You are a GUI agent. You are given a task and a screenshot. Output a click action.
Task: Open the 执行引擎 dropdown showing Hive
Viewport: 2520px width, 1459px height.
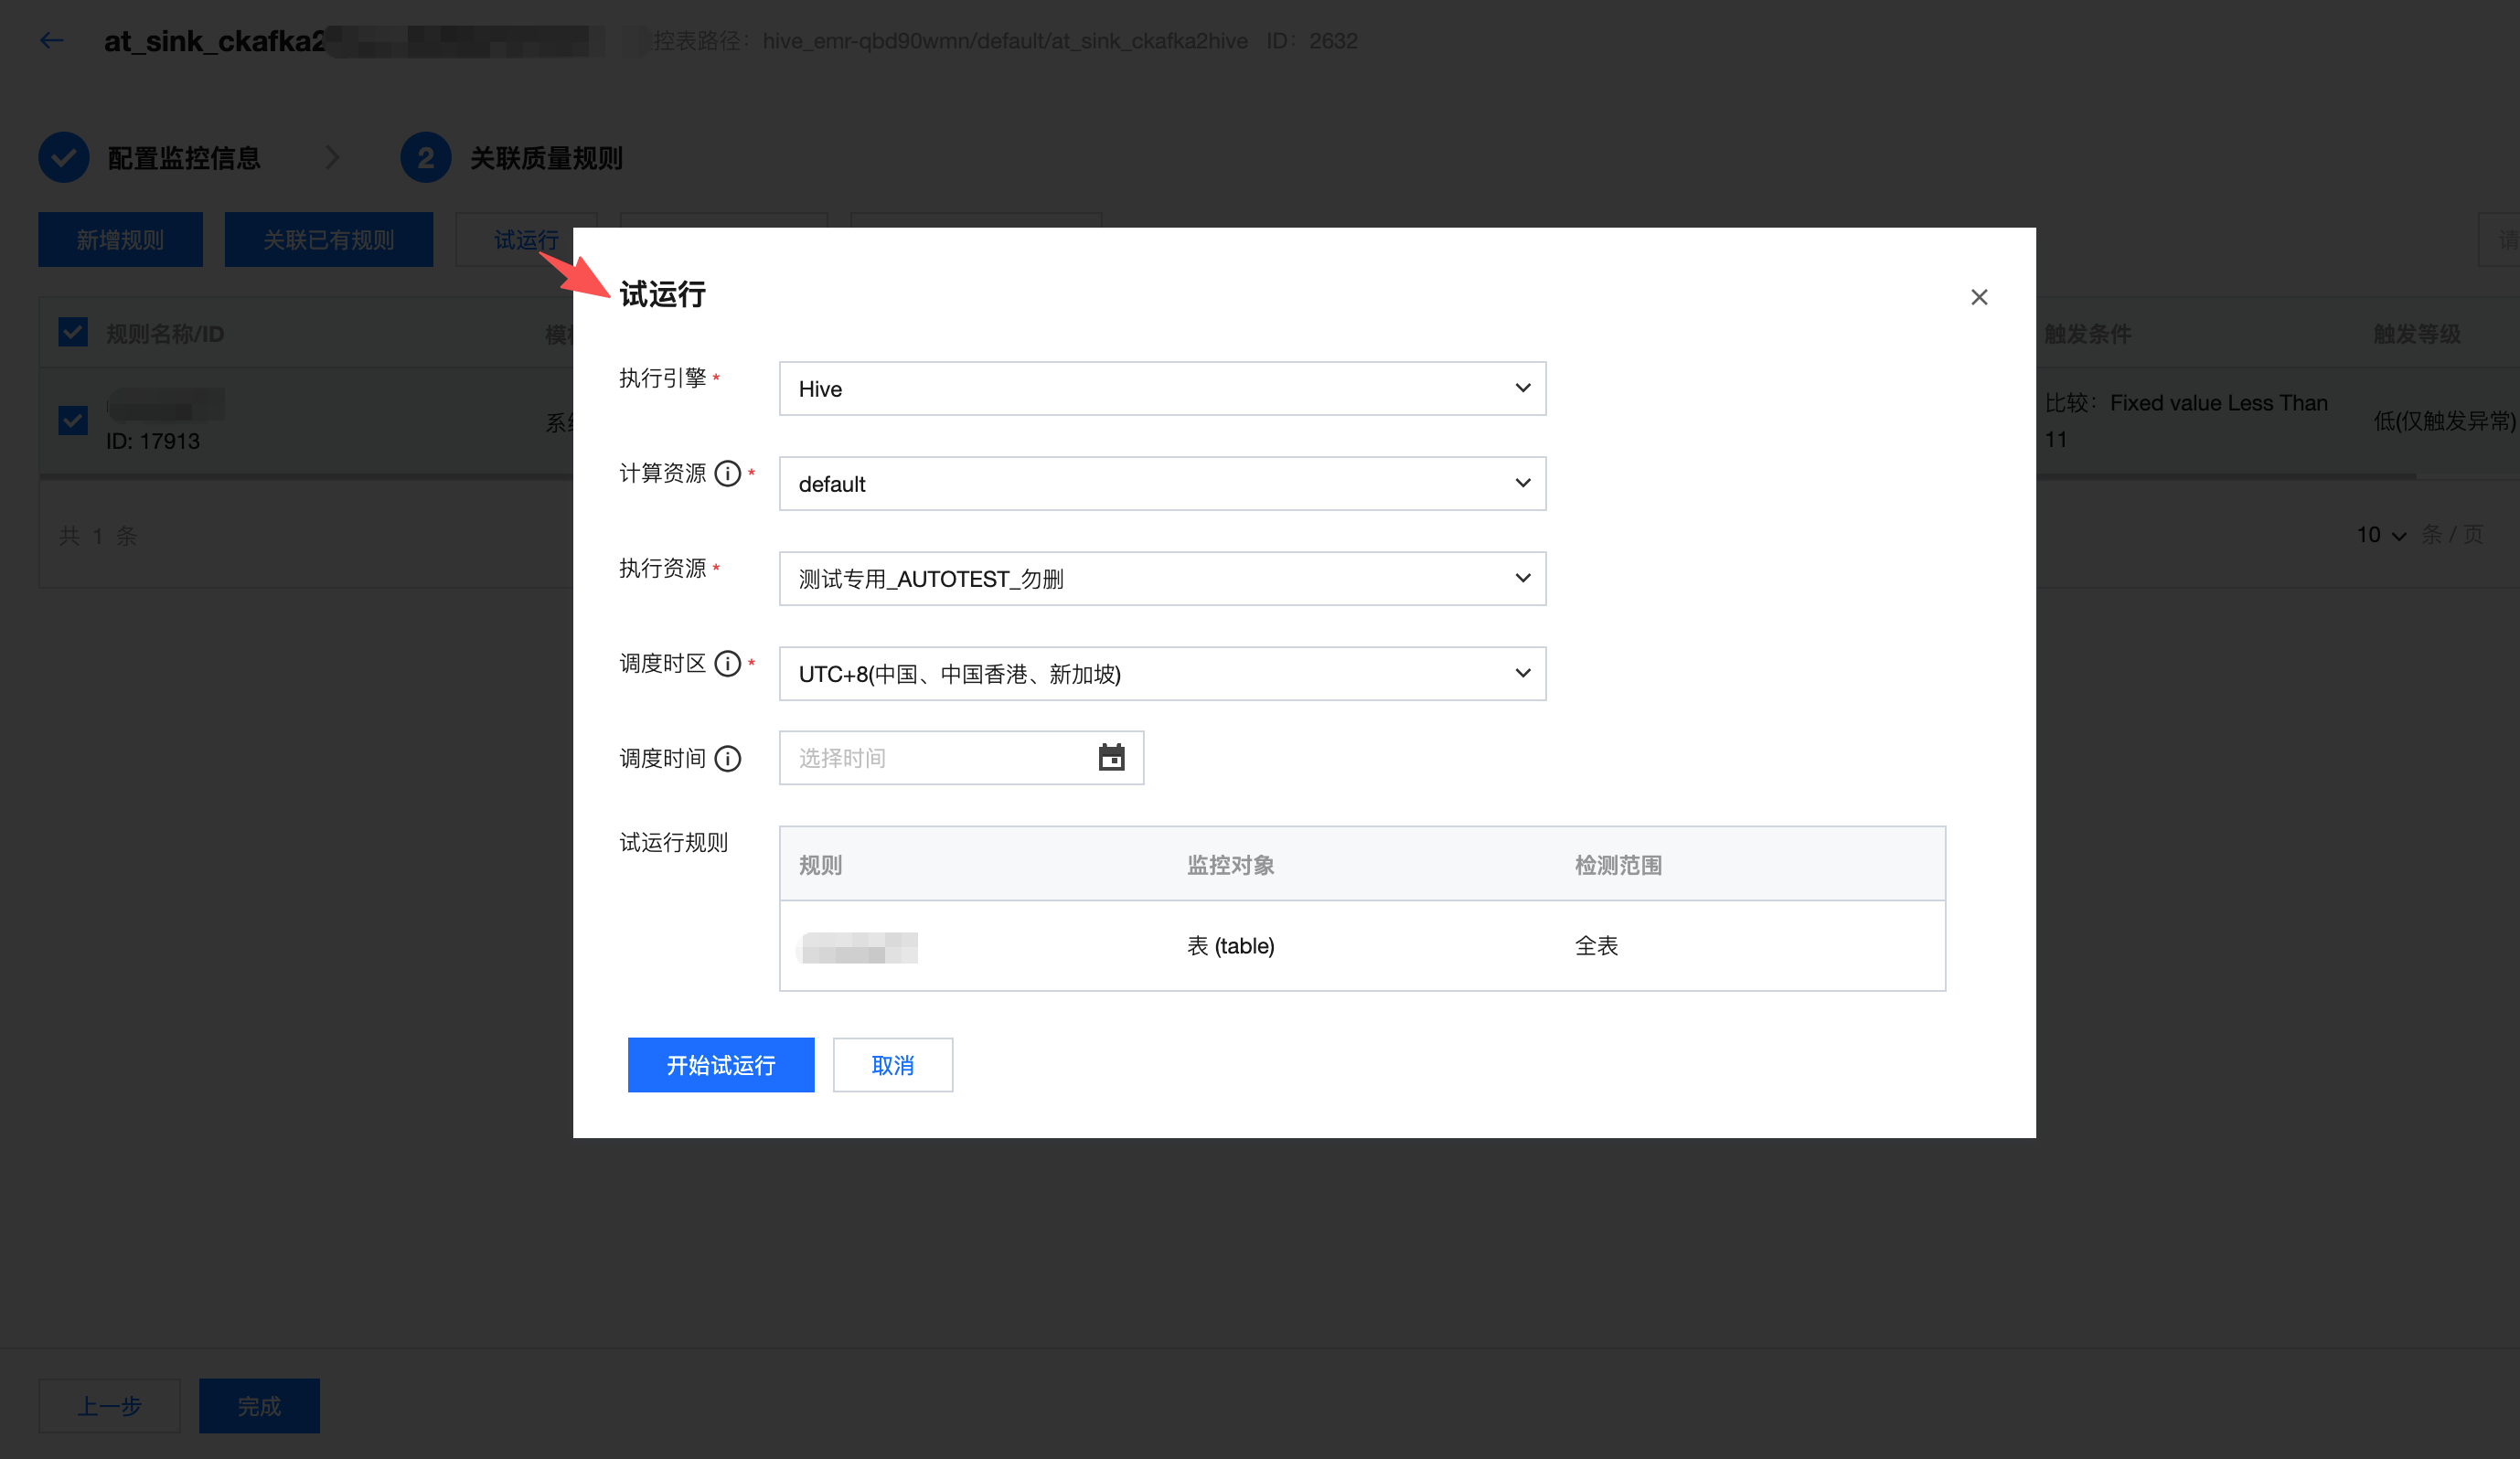click(1162, 389)
